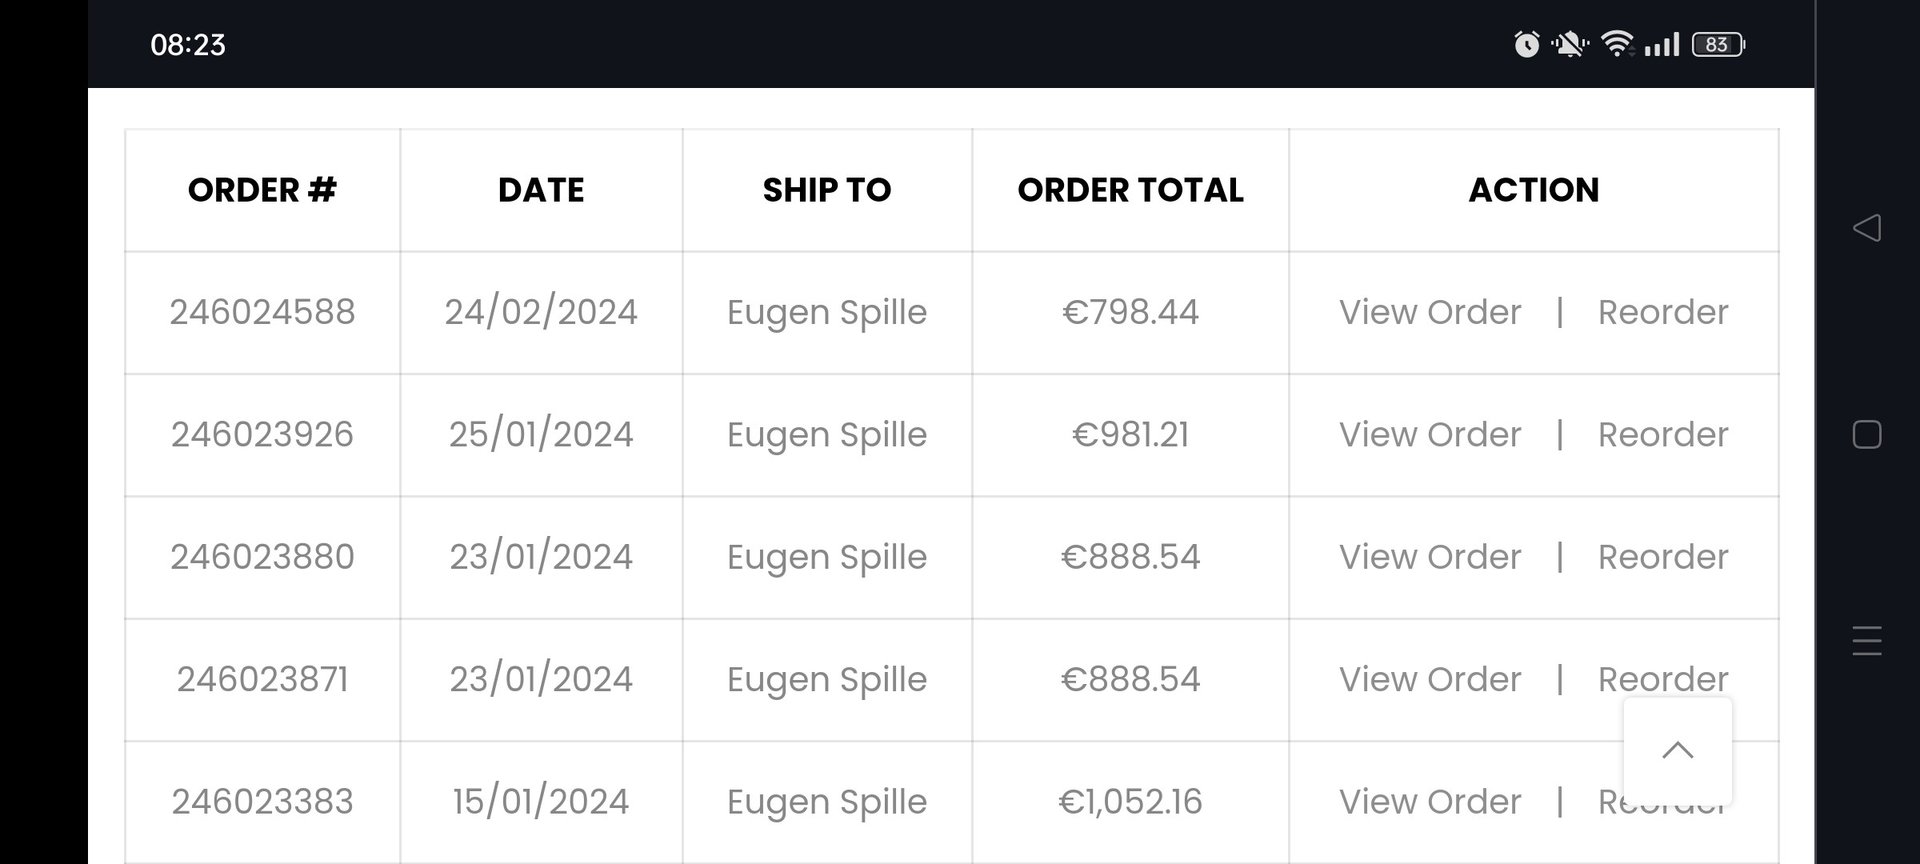View Order for the €1,052.16 order
Image resolution: width=1920 pixels, height=864 pixels.
1430,801
